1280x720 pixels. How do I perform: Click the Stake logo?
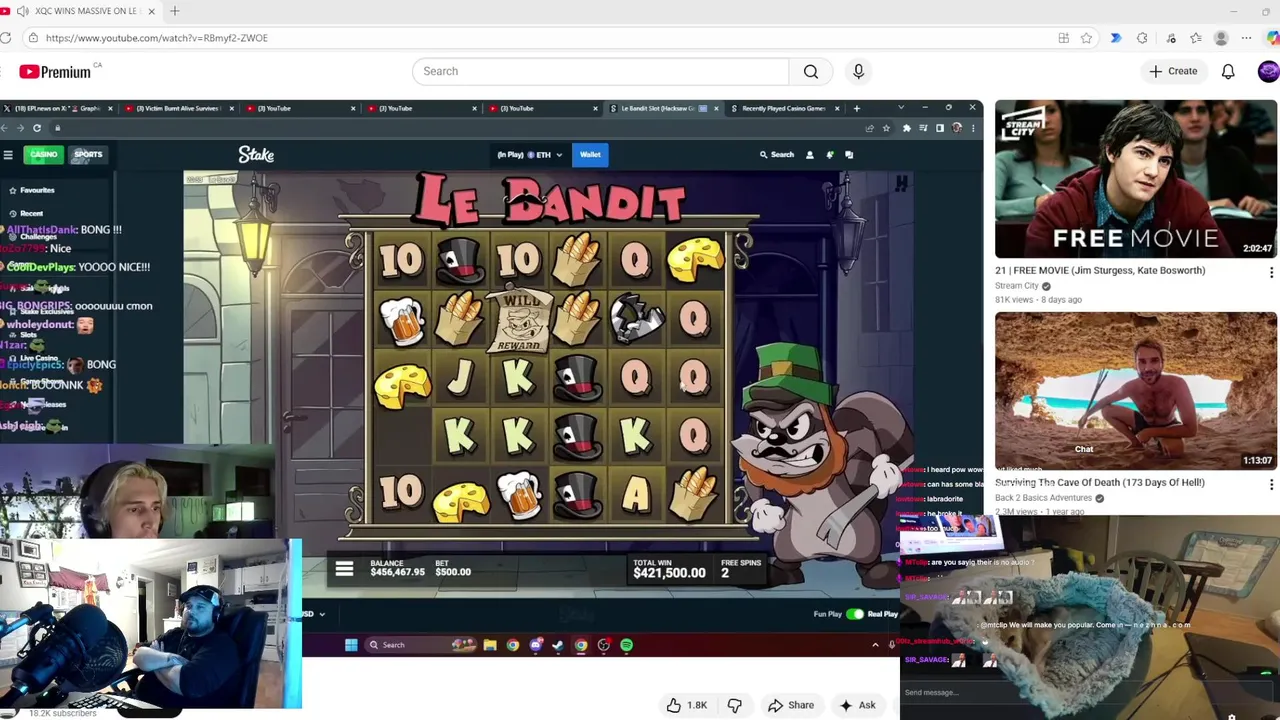pos(256,154)
